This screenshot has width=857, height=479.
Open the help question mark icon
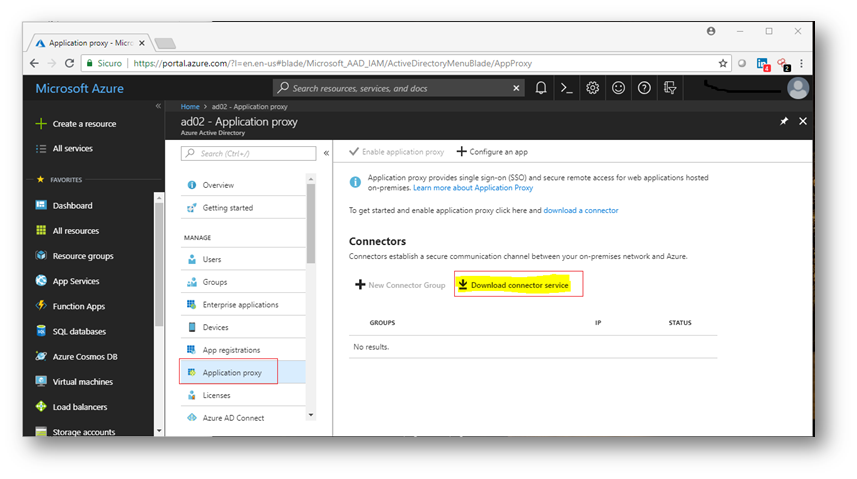pyautogui.click(x=644, y=88)
